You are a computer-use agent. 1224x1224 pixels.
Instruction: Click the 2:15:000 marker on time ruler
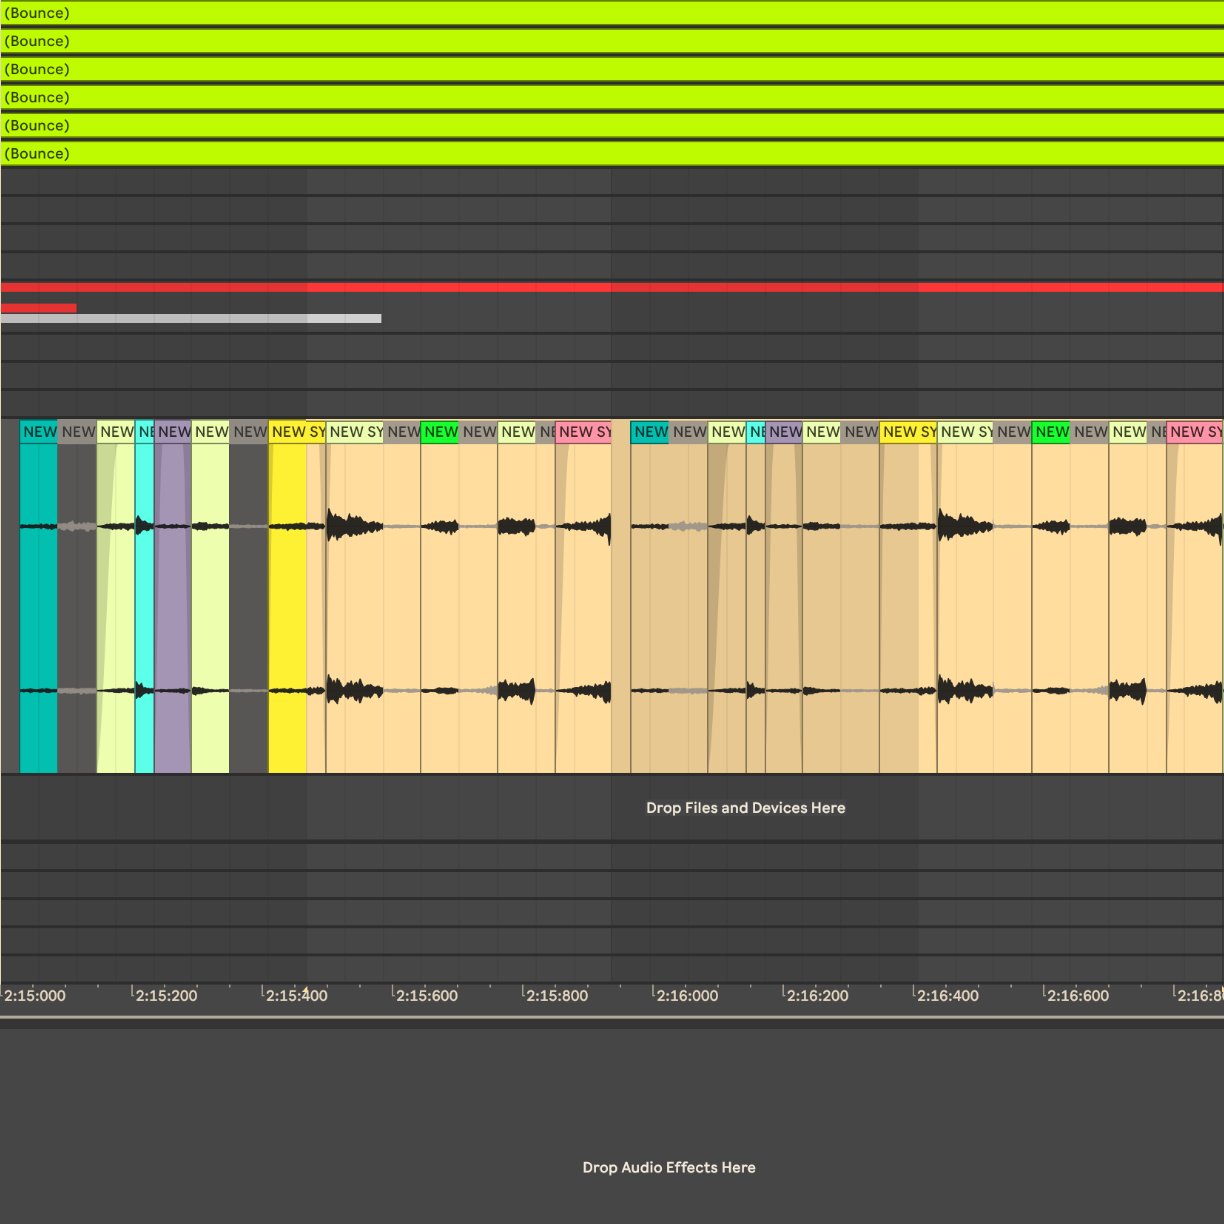[x=35, y=995]
